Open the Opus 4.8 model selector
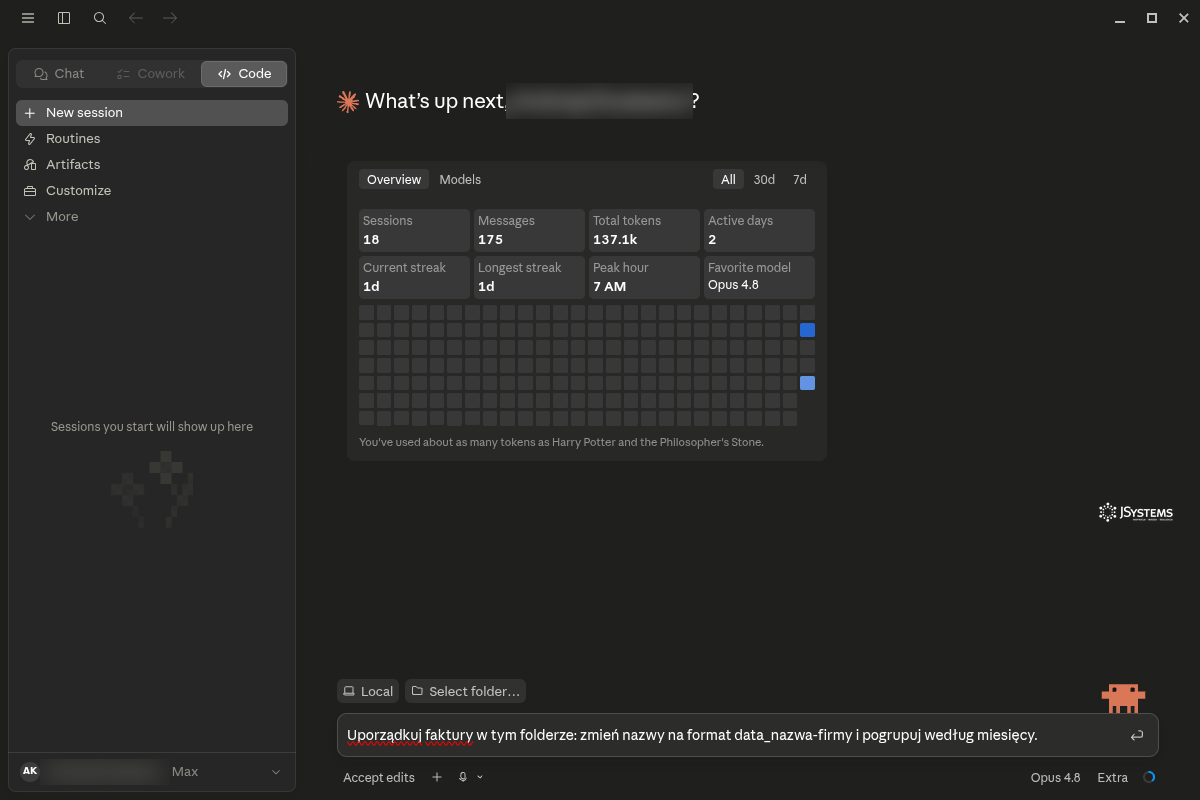 (x=1055, y=777)
